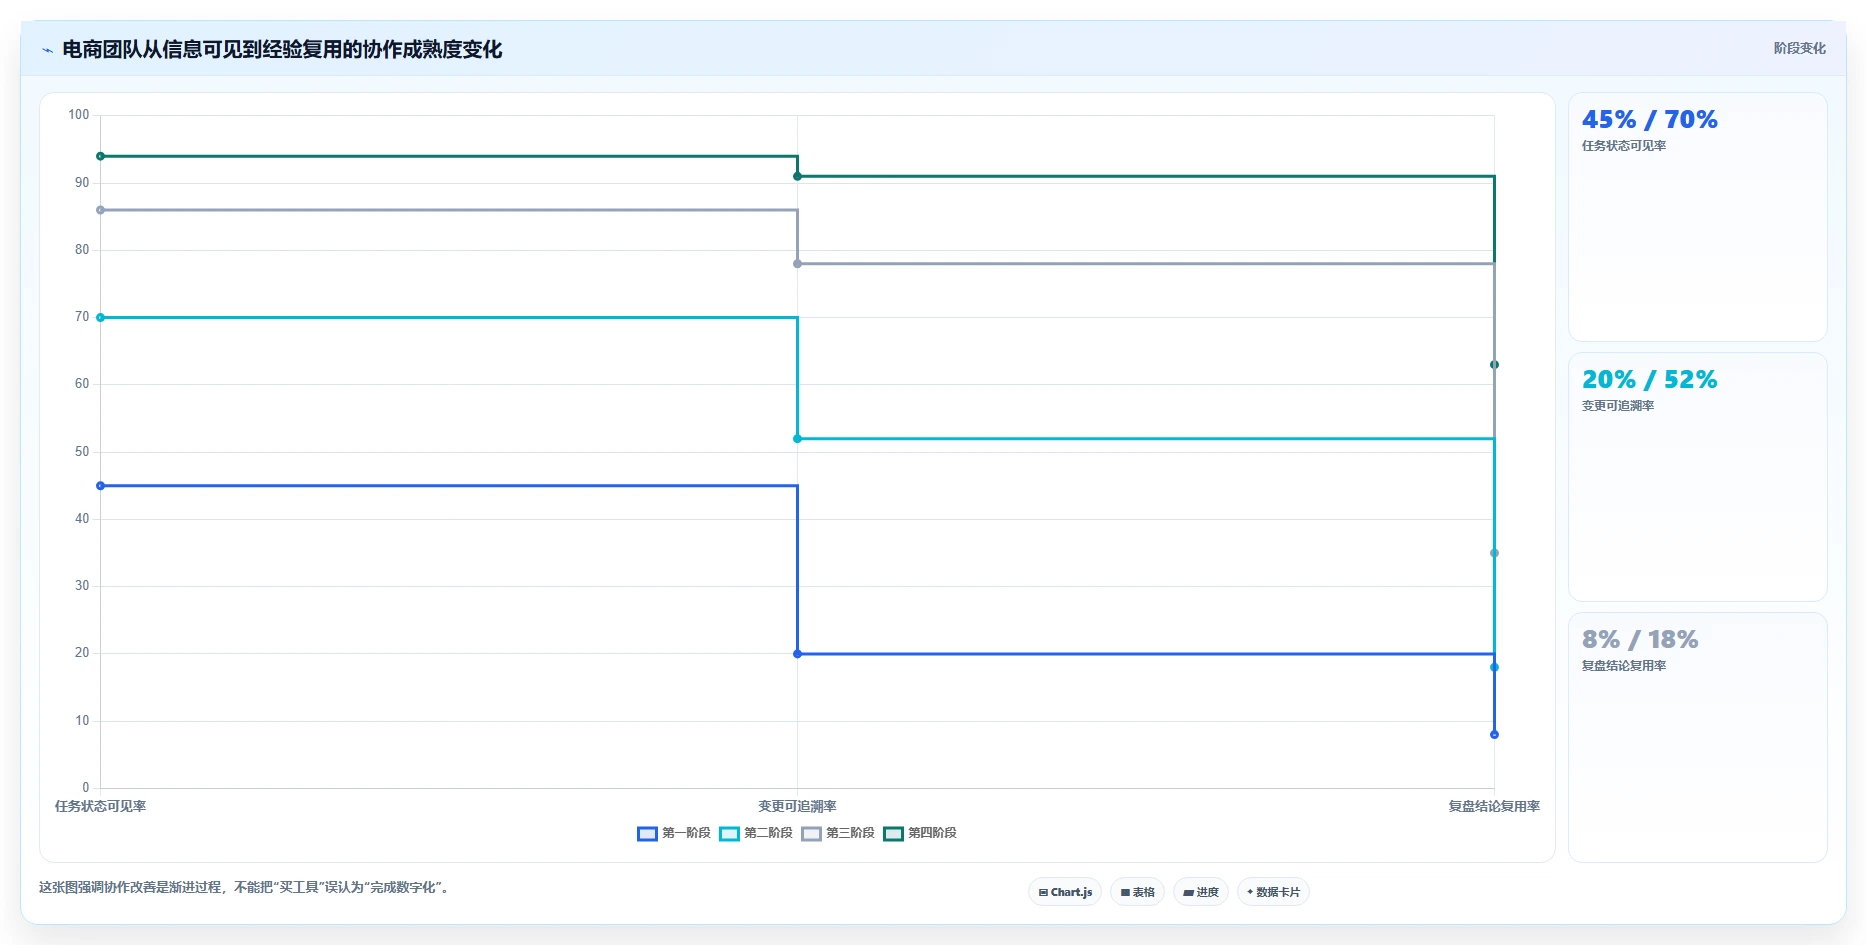The width and height of the screenshot is (1867, 945).
Task: Click 第一阶段 point at 20 on 变更可追溯率
Action: tap(797, 654)
